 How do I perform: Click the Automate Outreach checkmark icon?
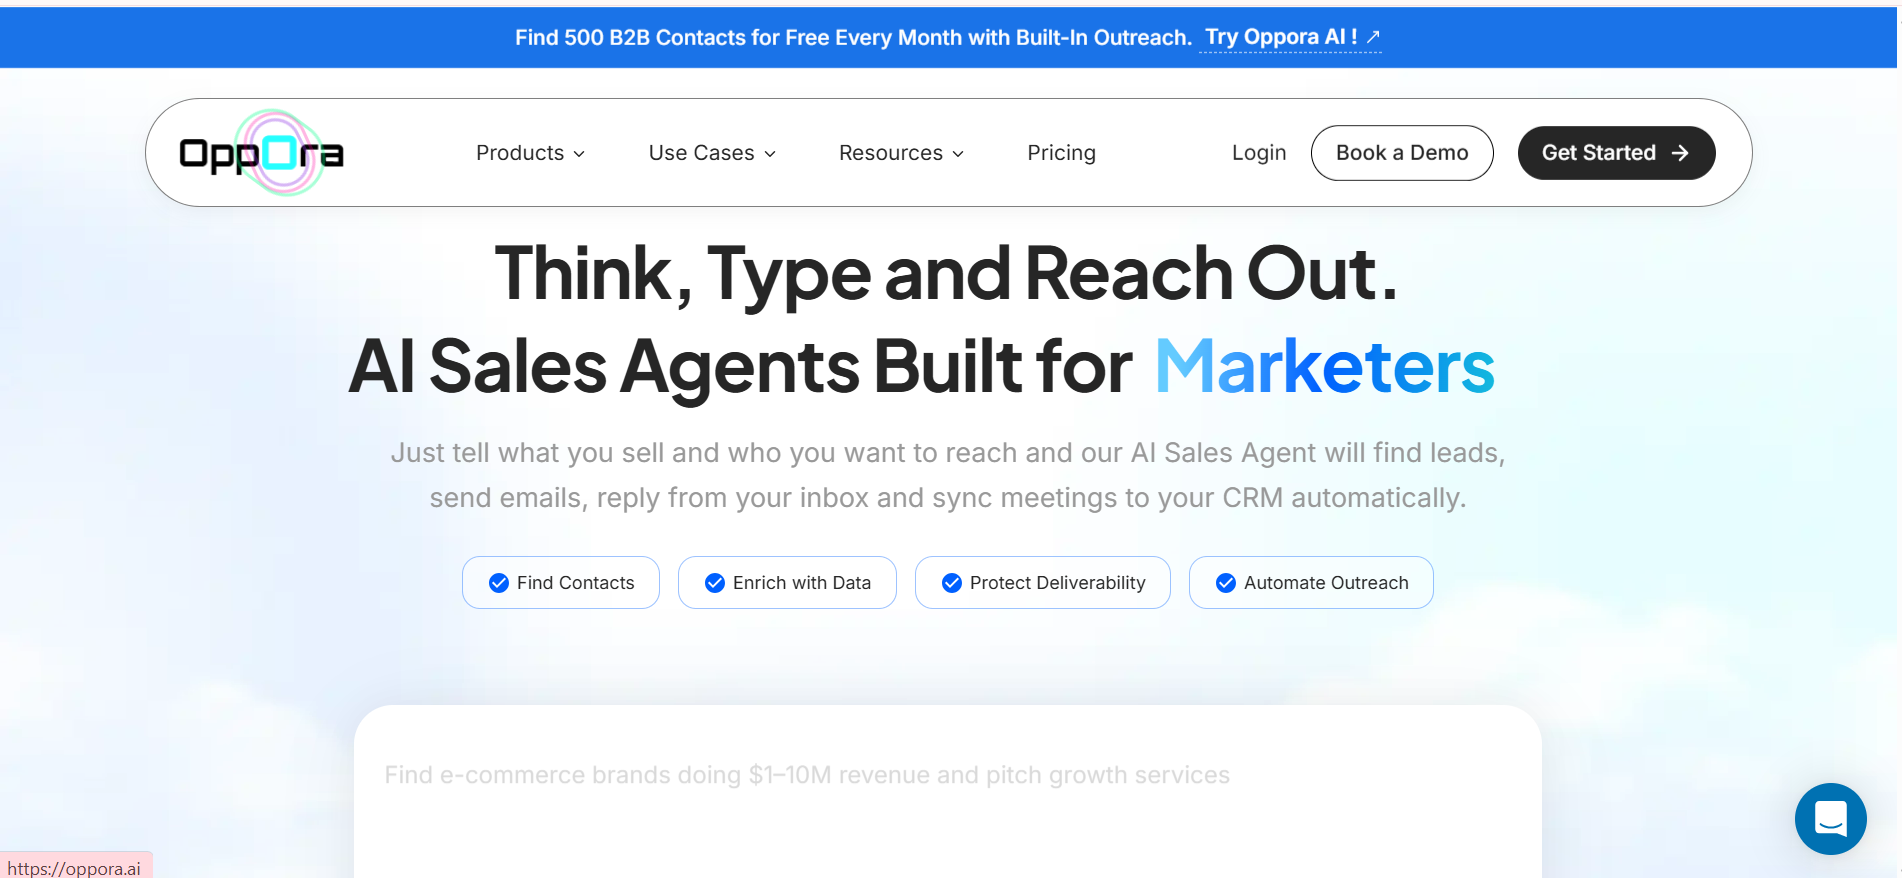point(1226,583)
